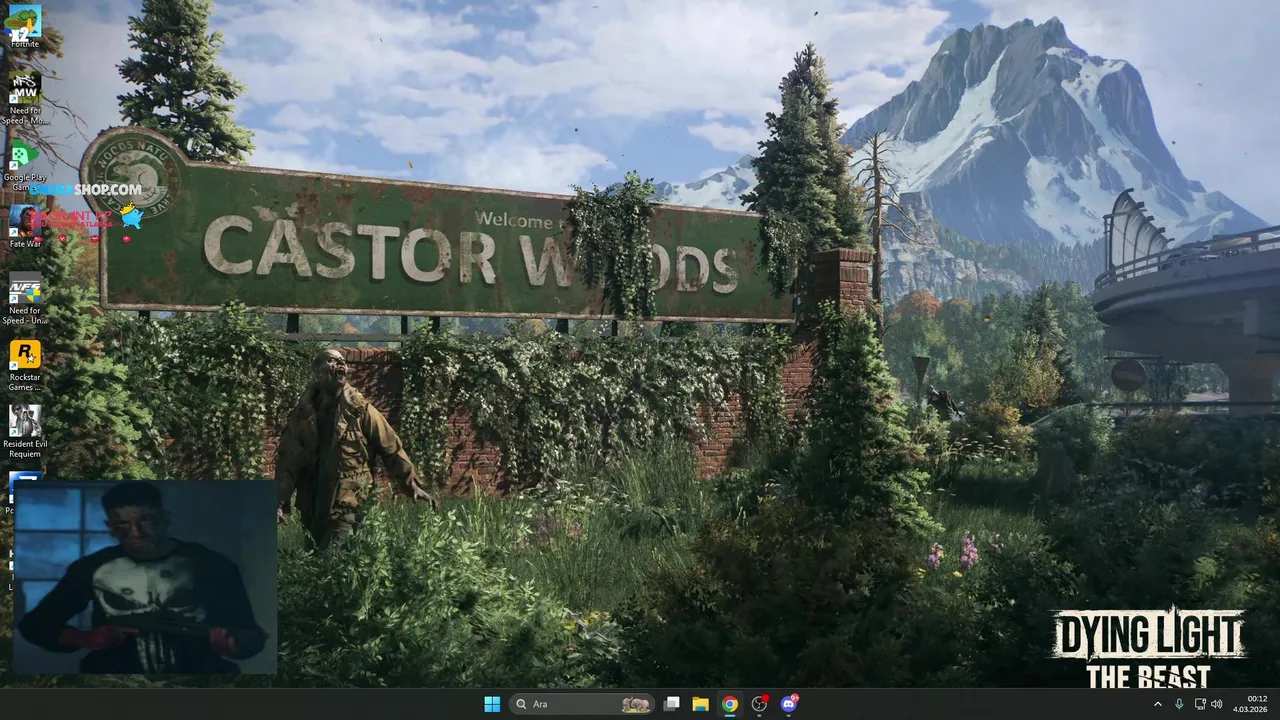This screenshot has width=1280, height=720.
Task: Open the volume control in system tray
Action: [x=1217, y=704]
